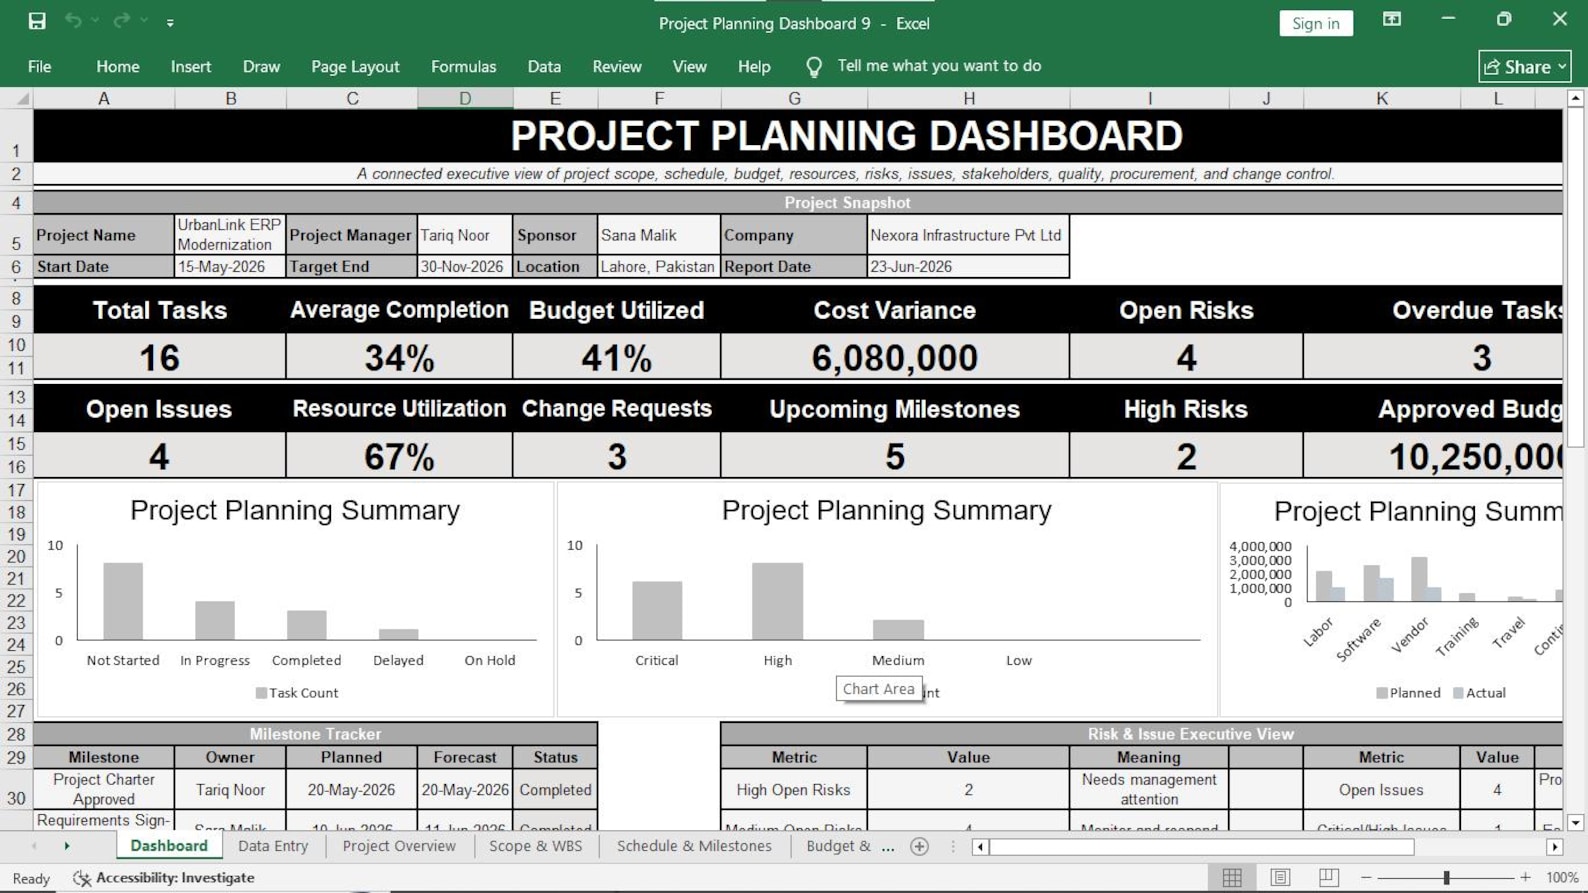The width and height of the screenshot is (1588, 893).
Task: Open the Draw ribbon tab
Action: pos(261,67)
